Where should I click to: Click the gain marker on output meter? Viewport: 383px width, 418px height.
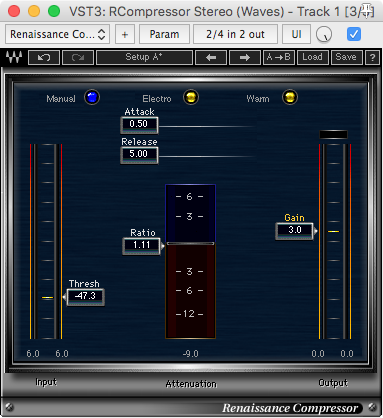pyautogui.click(x=333, y=231)
